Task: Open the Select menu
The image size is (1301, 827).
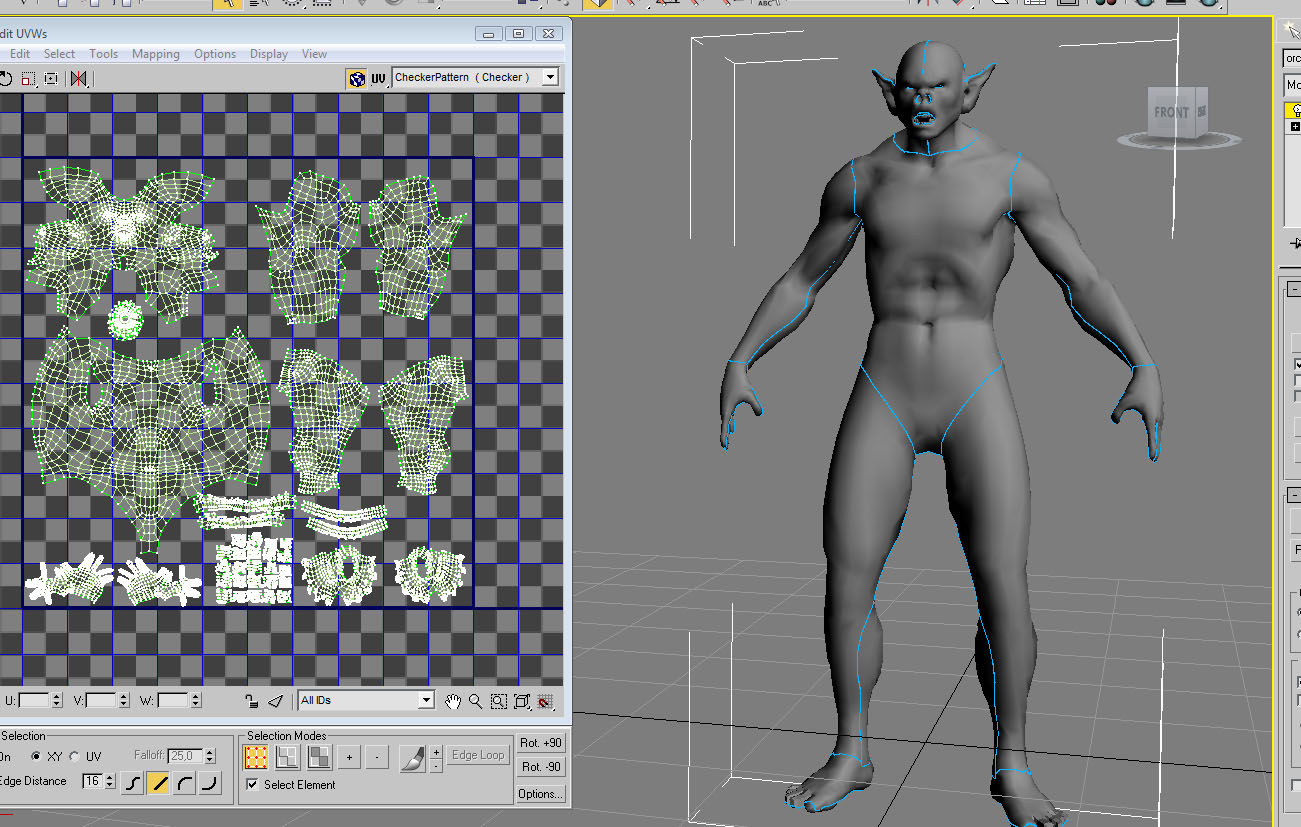Action: [59, 54]
